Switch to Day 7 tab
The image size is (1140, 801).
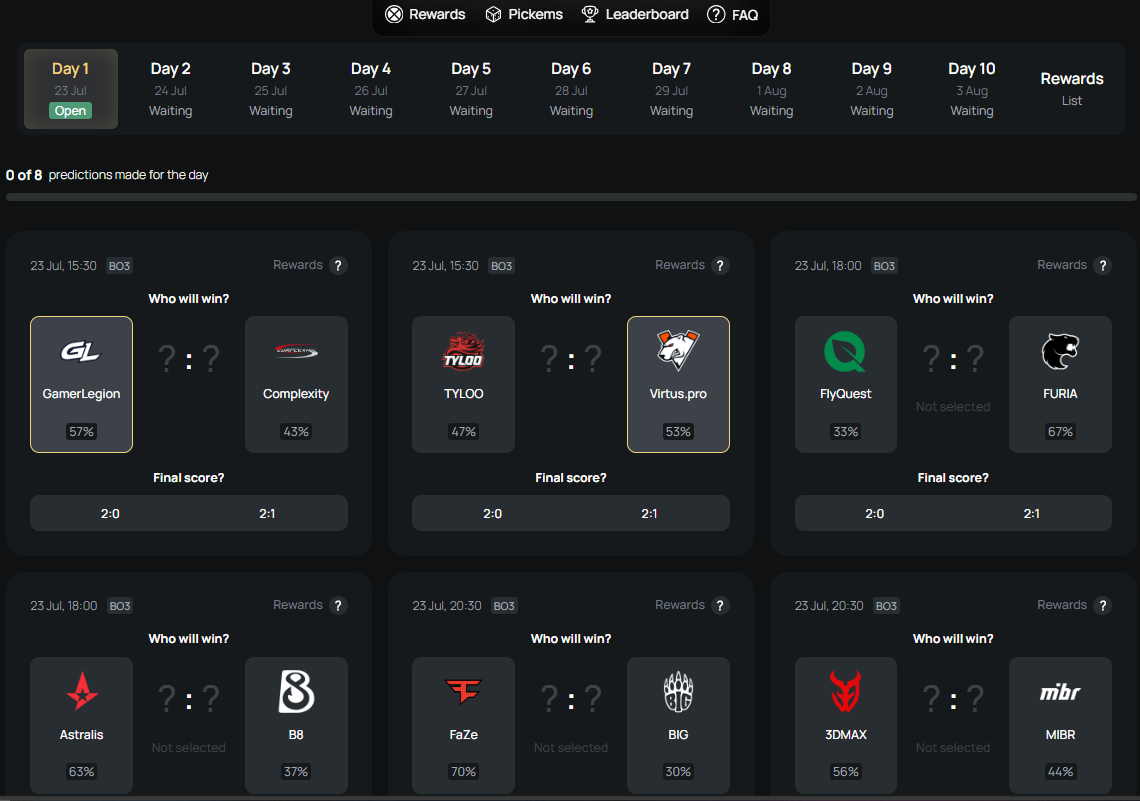672,89
